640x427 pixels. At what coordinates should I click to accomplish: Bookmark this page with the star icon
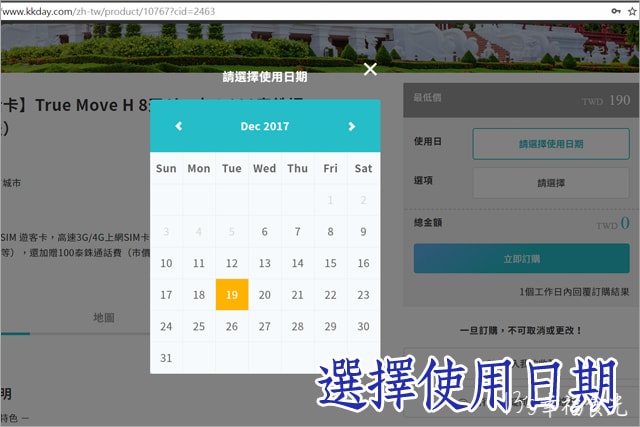[632, 11]
